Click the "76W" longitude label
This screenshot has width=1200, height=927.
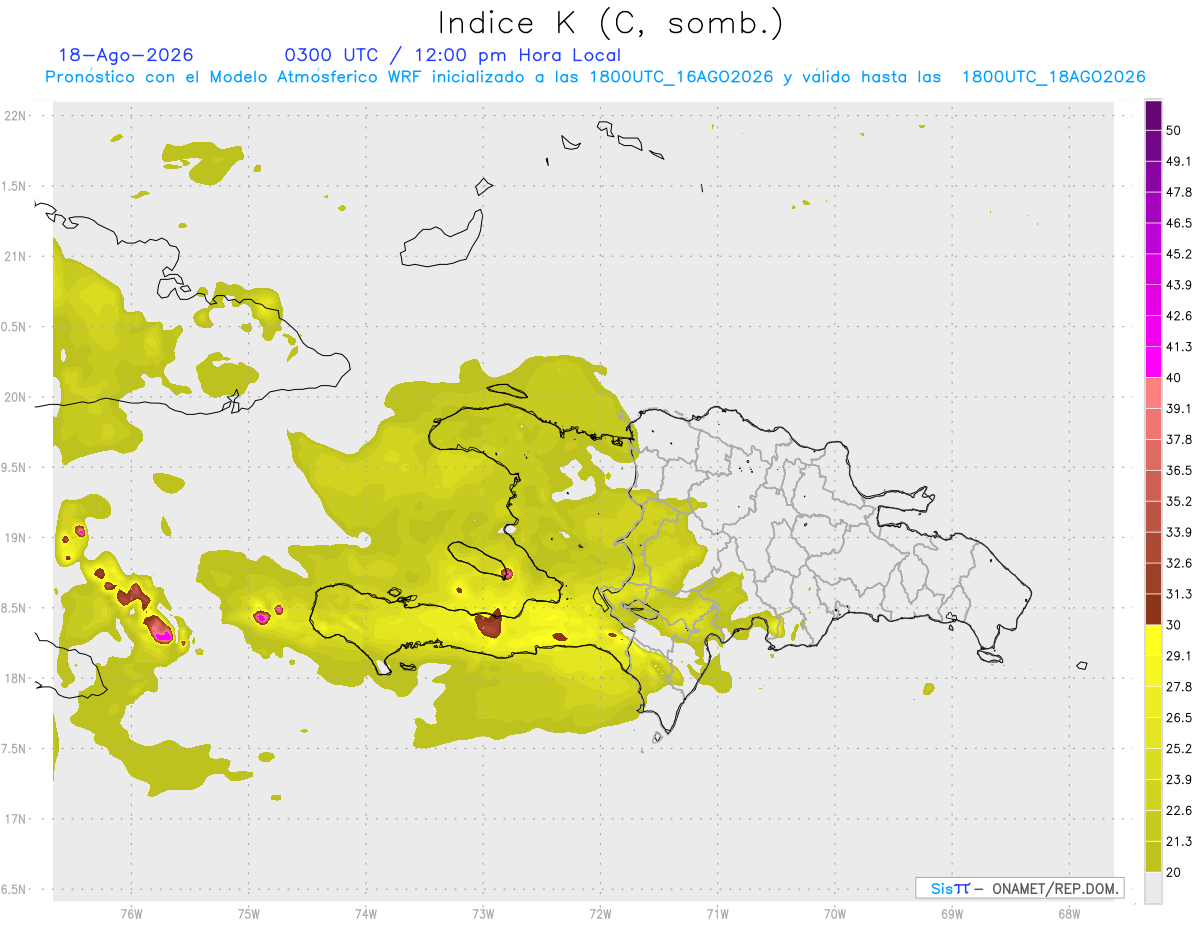pyautogui.click(x=131, y=914)
